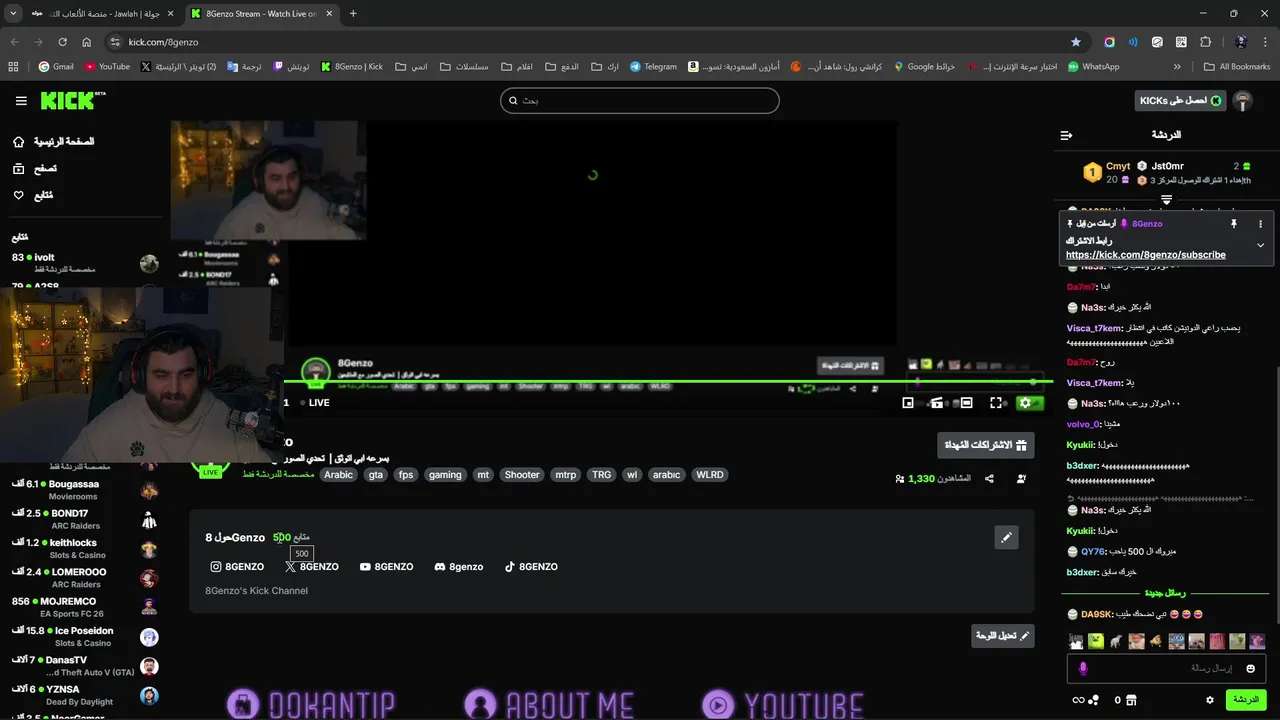This screenshot has width=1280, height=720.
Task: Unpin the pinned chat message
Action: pyautogui.click(x=1234, y=224)
